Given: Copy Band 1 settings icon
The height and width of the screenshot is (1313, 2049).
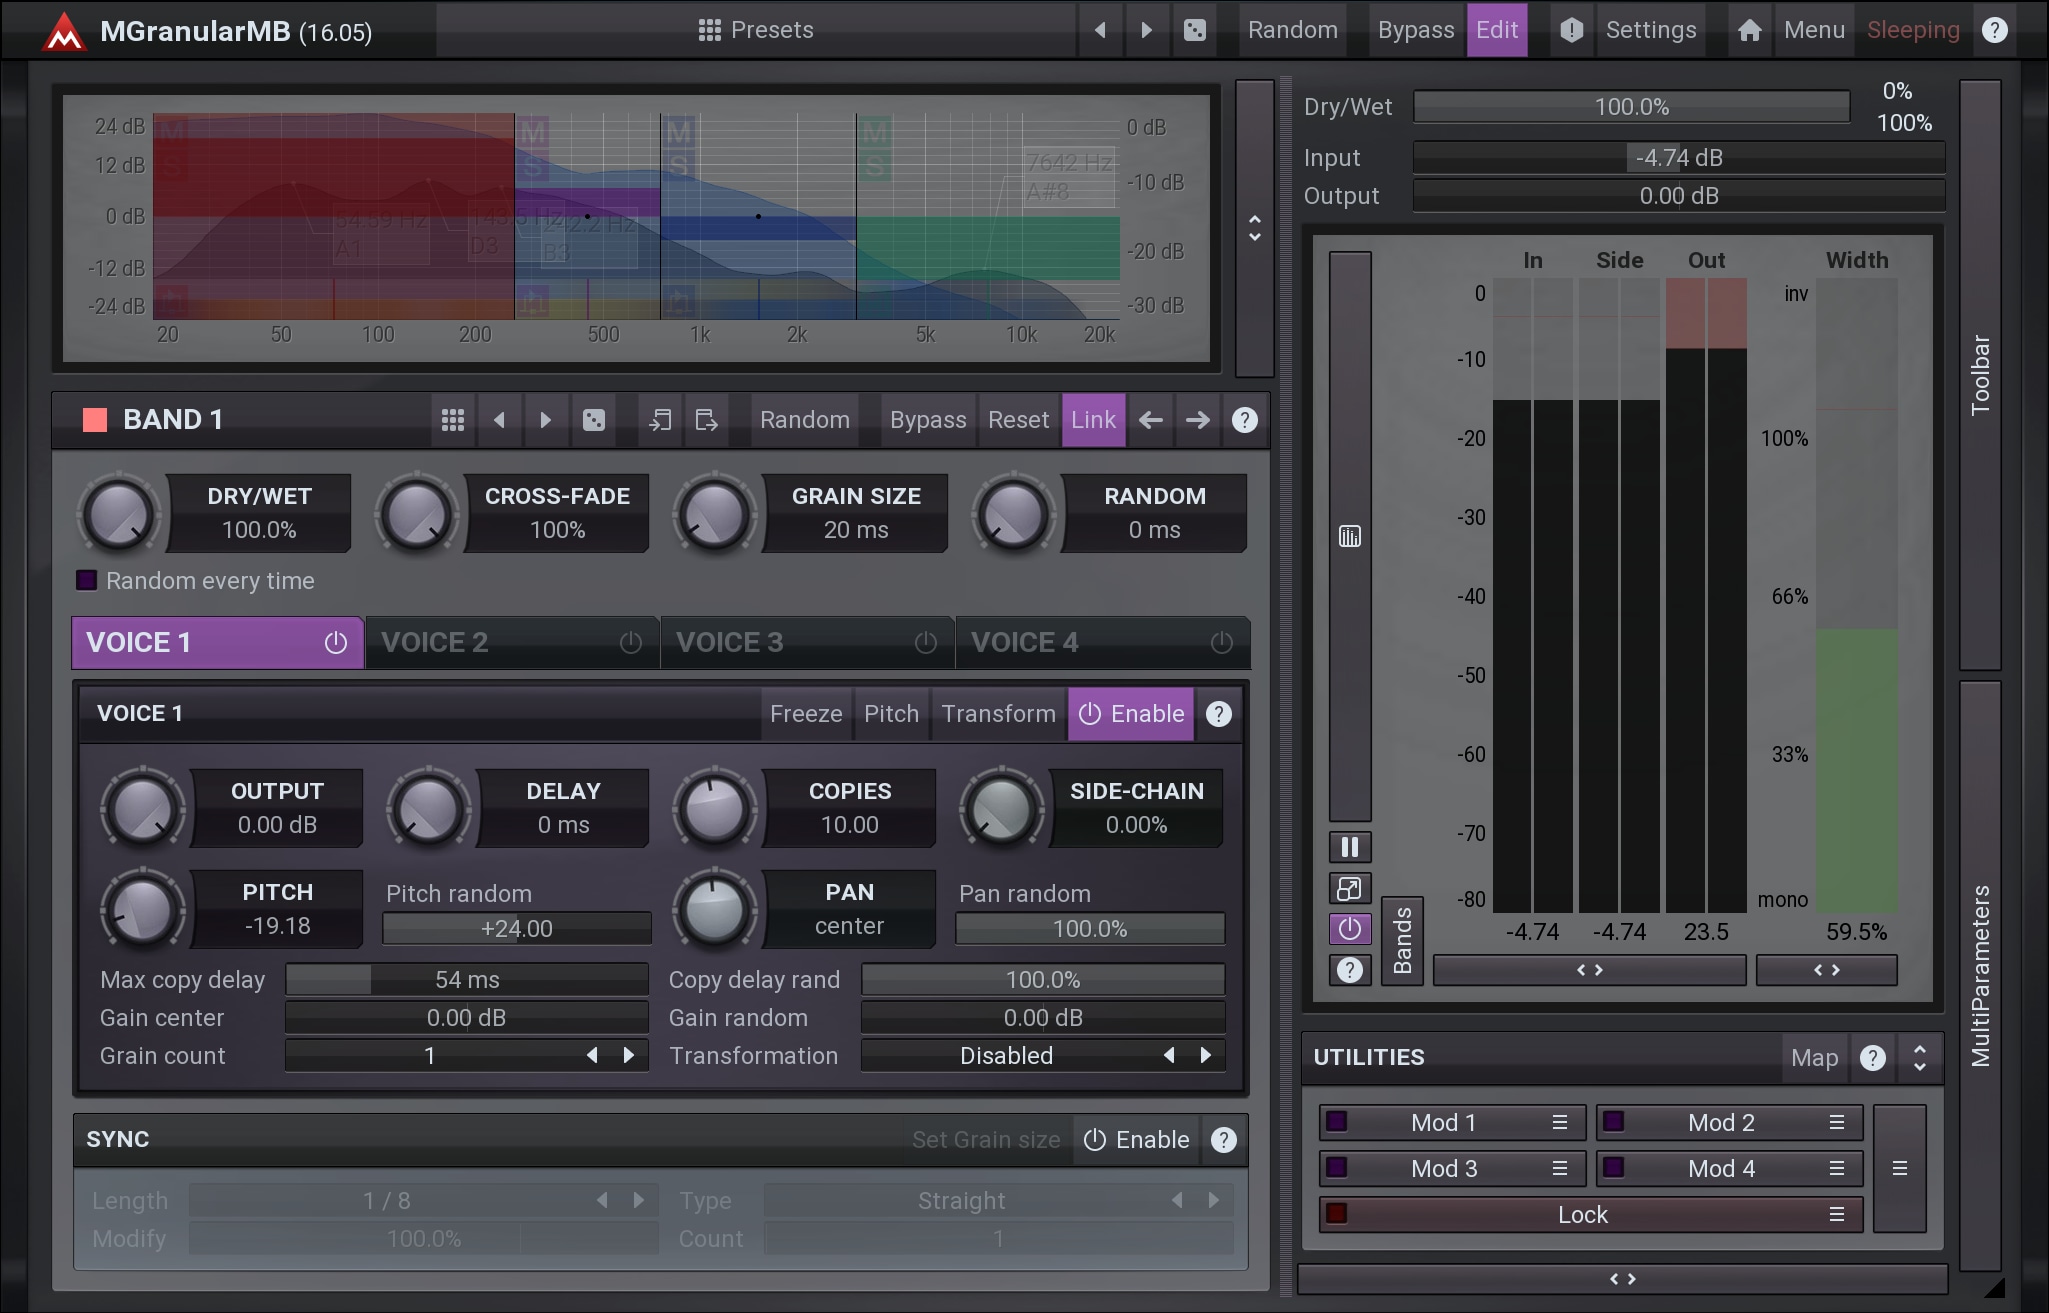Looking at the screenshot, I should tap(660, 420).
